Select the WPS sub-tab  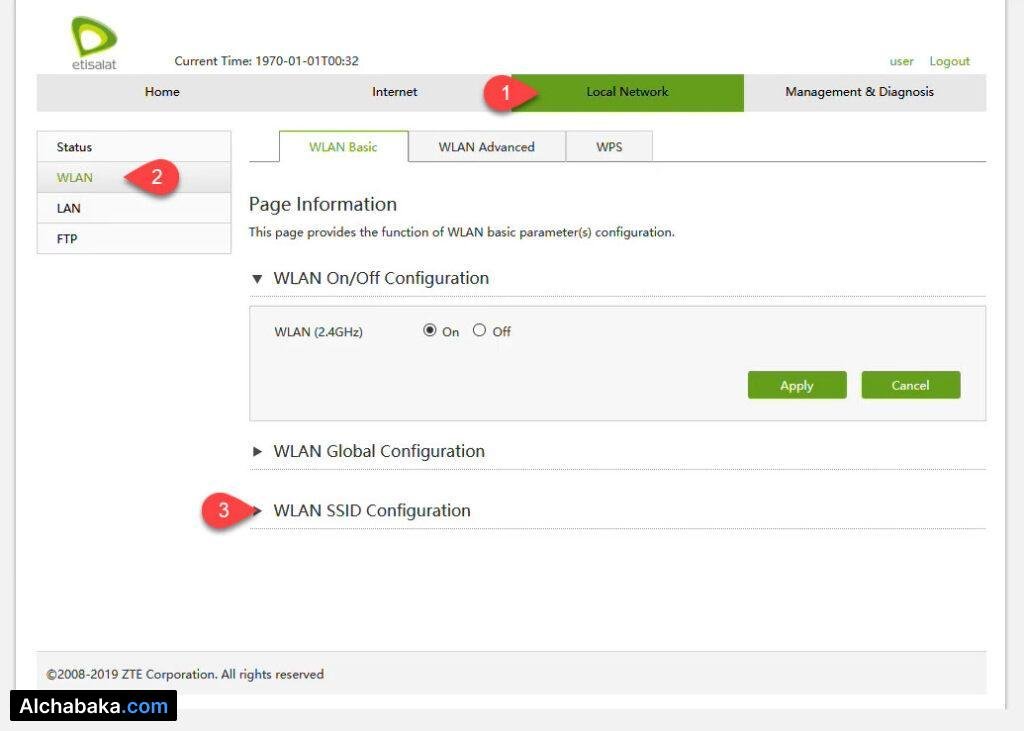tap(609, 146)
